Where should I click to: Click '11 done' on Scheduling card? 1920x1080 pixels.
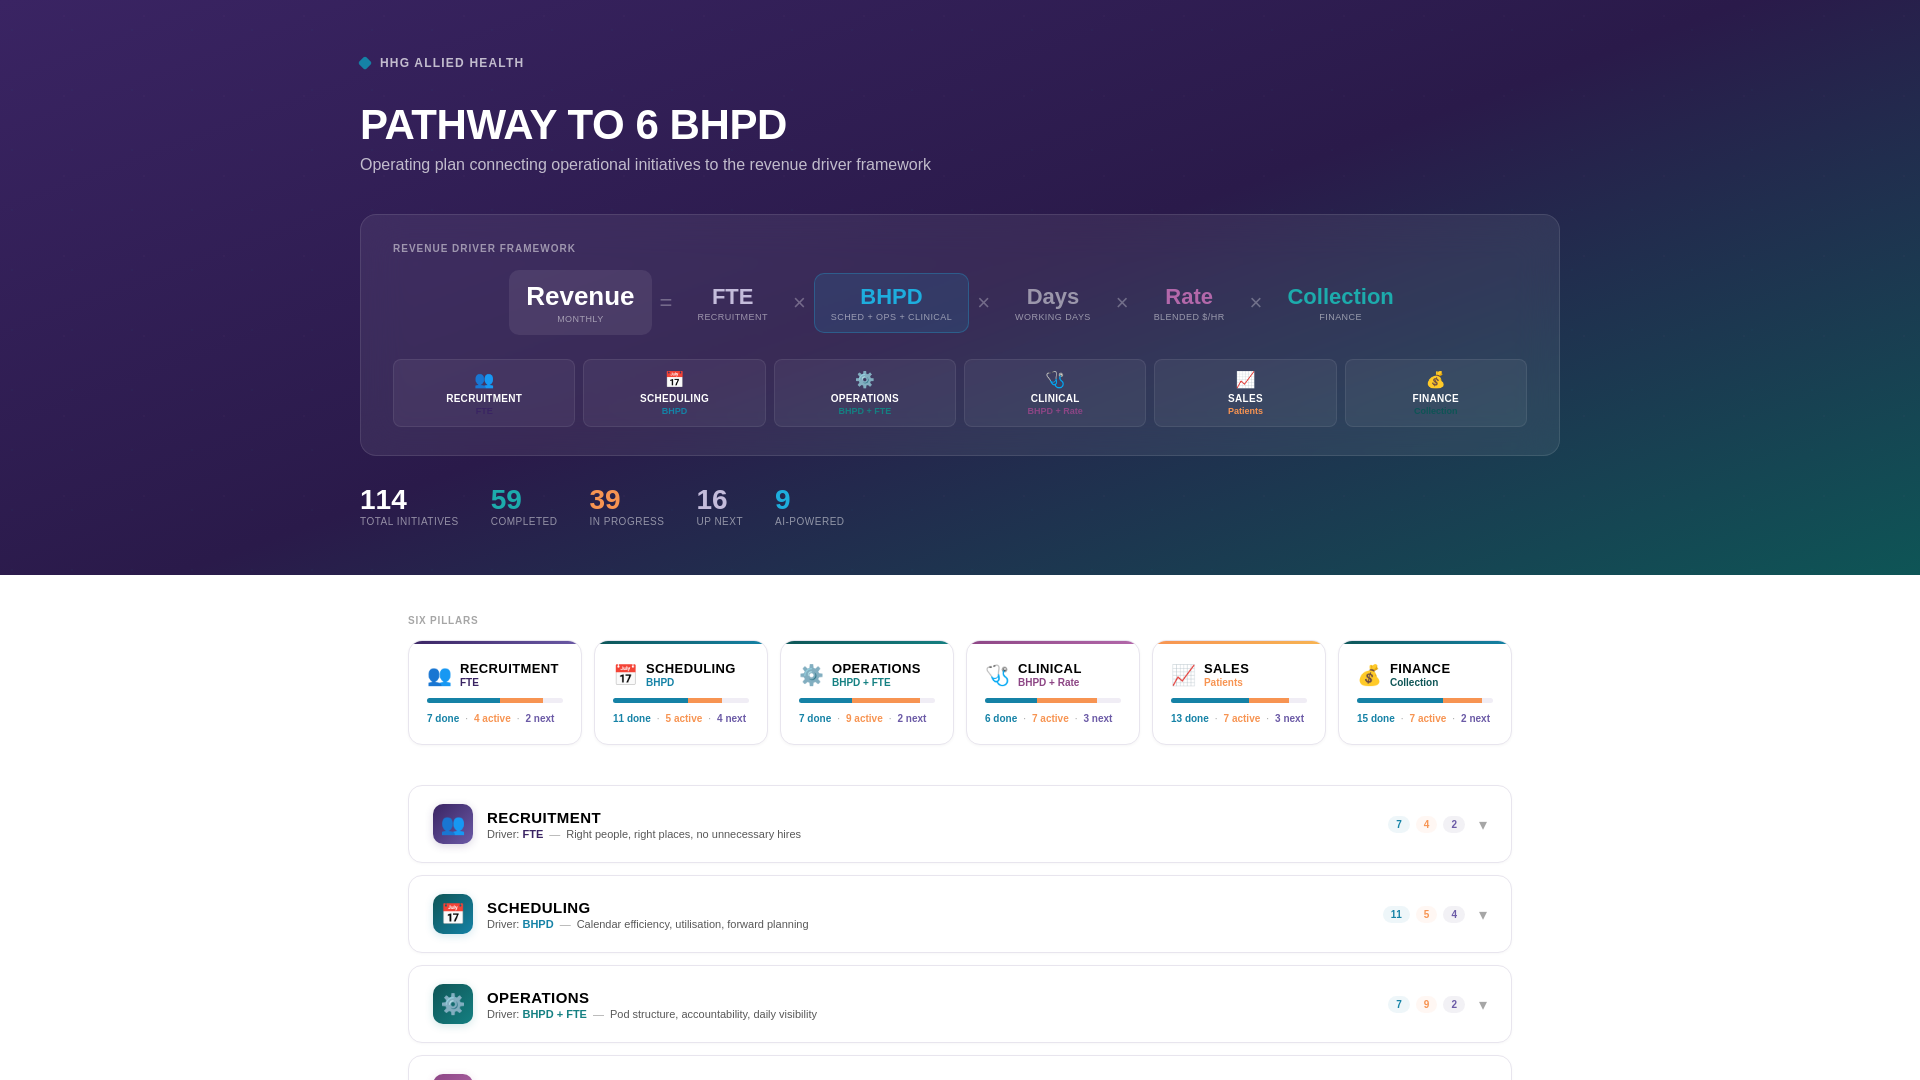(632, 719)
